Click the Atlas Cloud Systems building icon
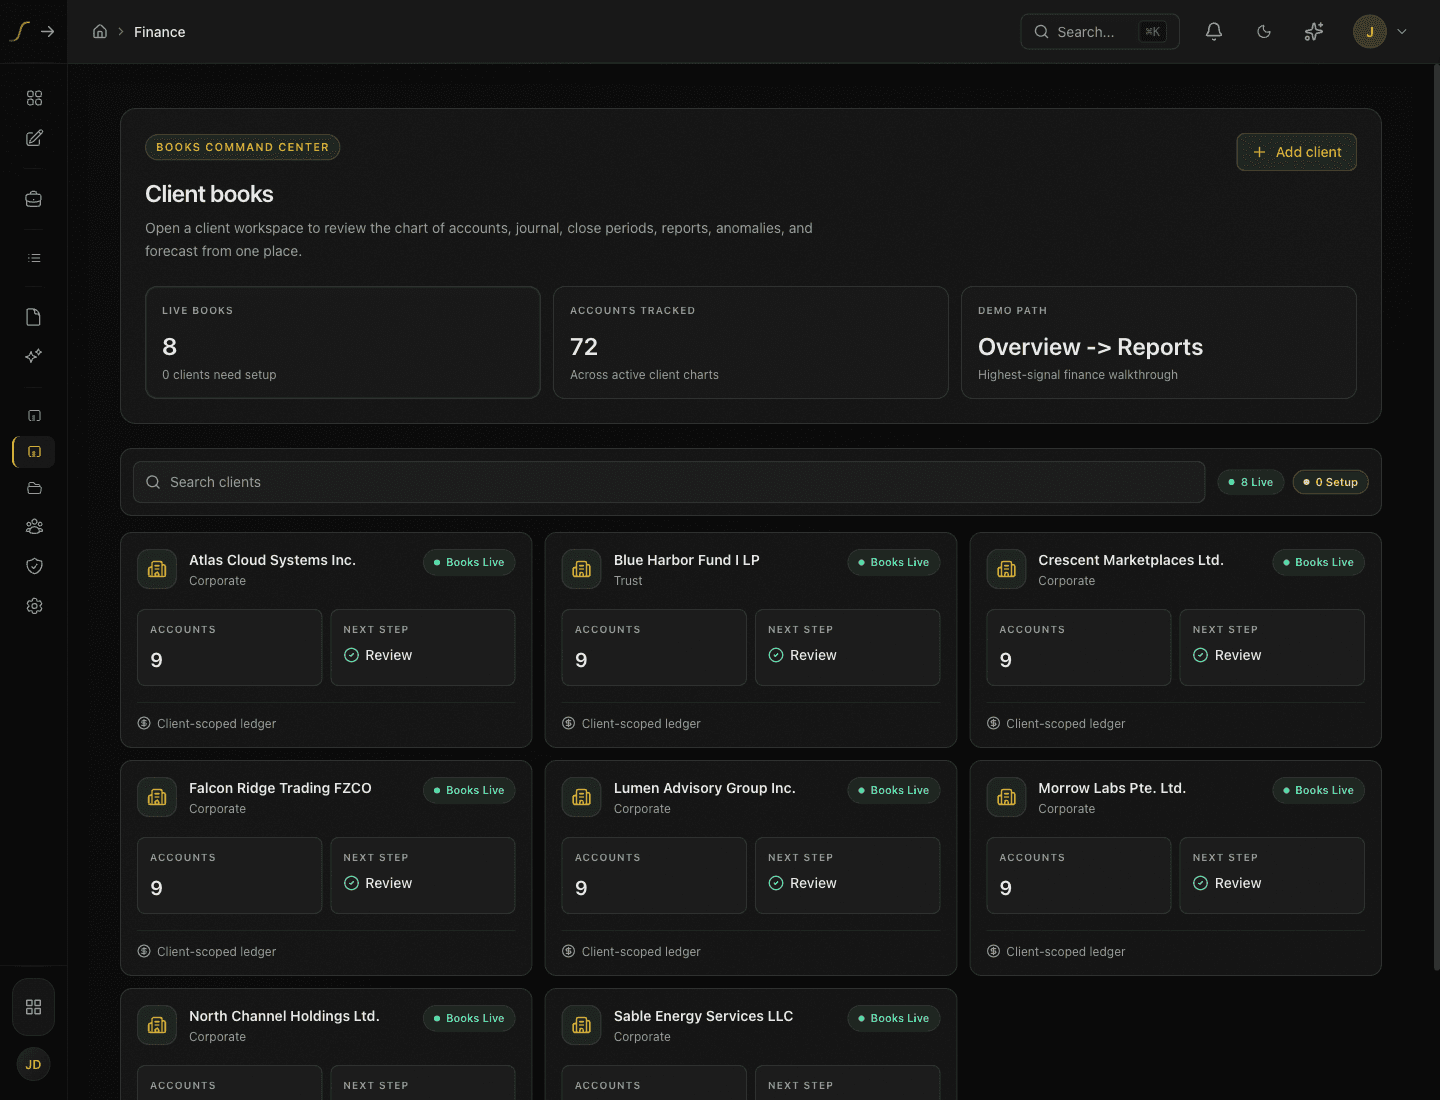Viewport: 1440px width, 1100px height. [x=157, y=569]
